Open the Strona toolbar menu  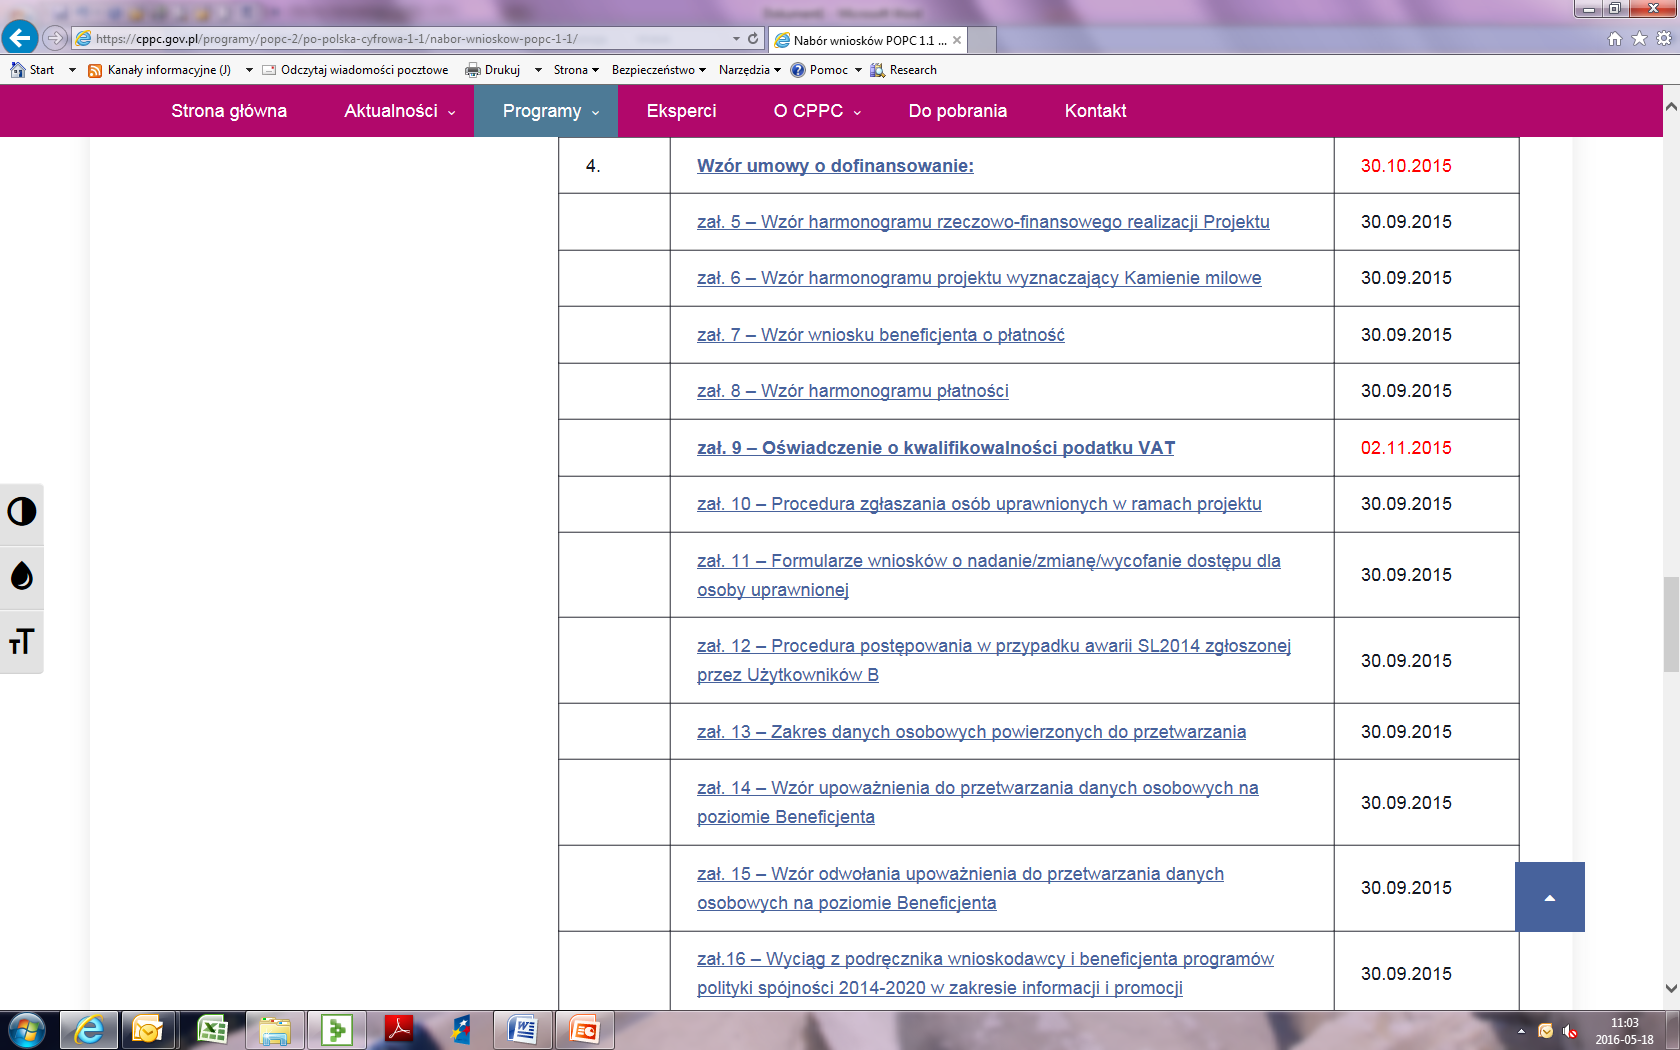(x=576, y=70)
